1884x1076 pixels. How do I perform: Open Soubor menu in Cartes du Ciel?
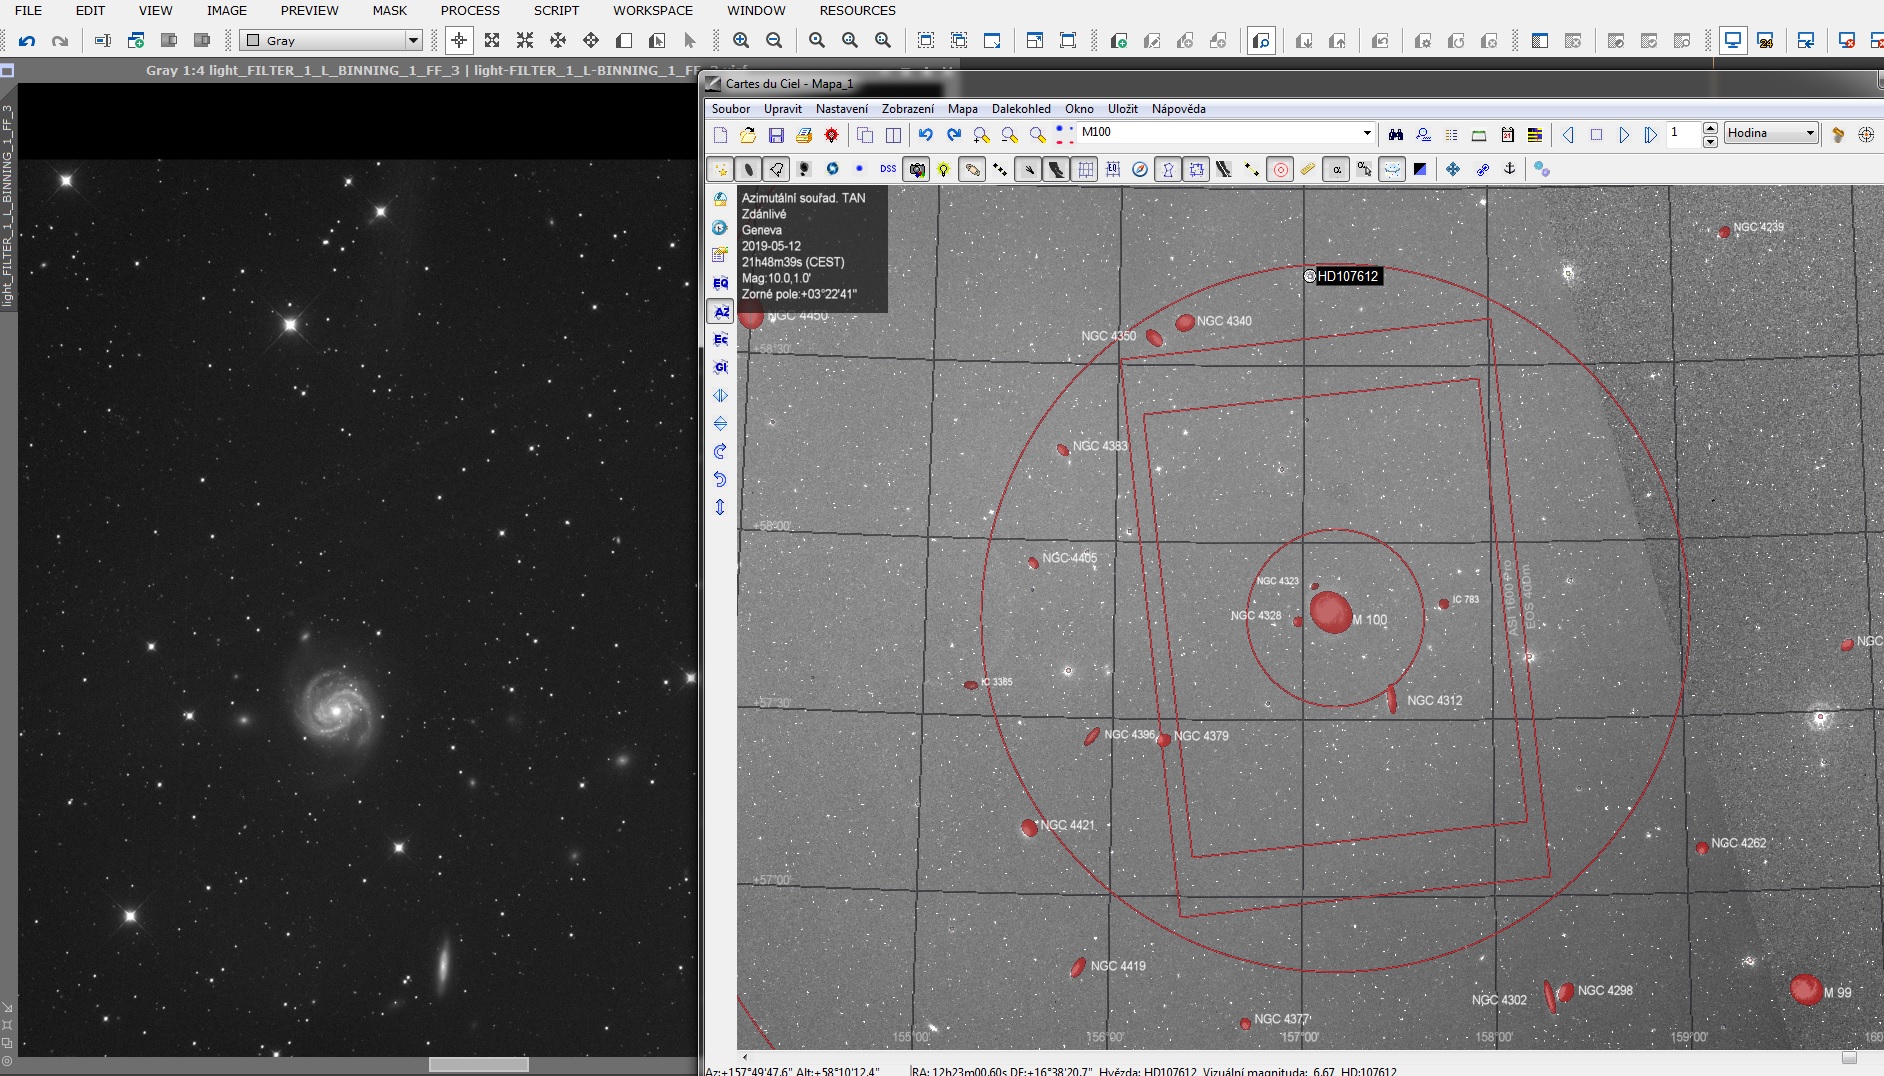[x=731, y=109]
